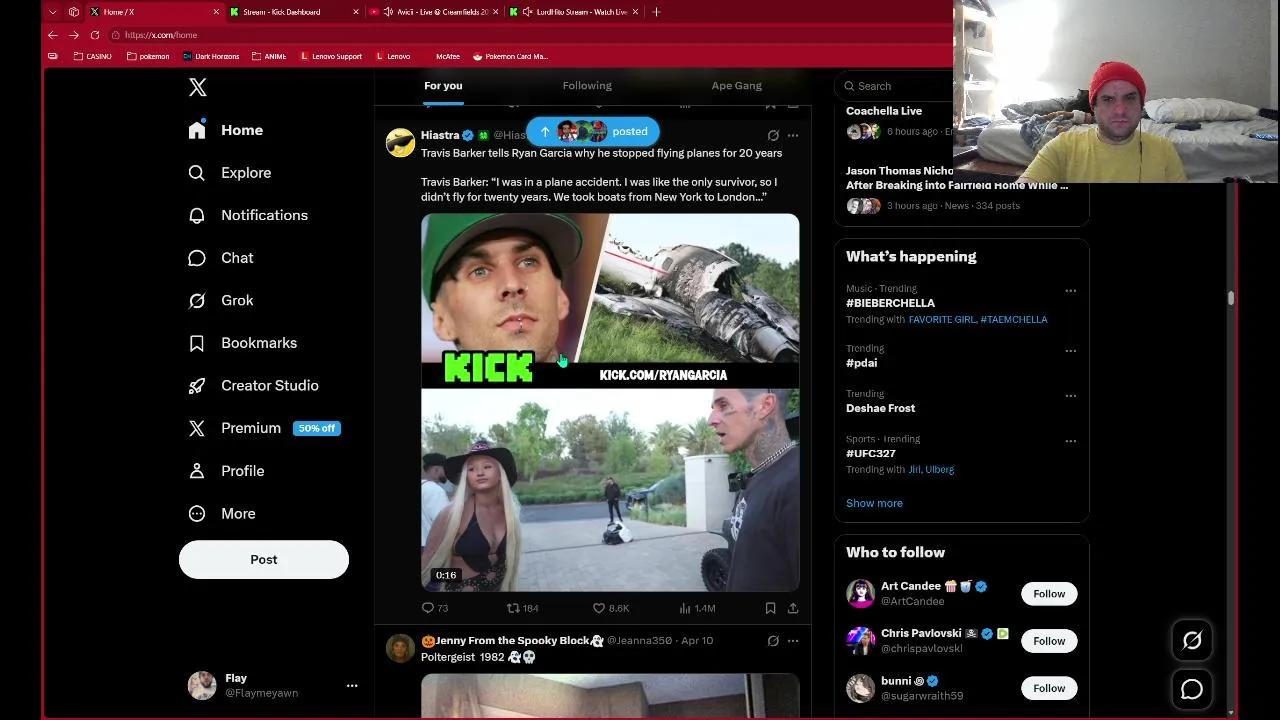Viewport: 1280px width, 720px height.
Task: Repost the Hiastra post
Action: tap(522, 608)
